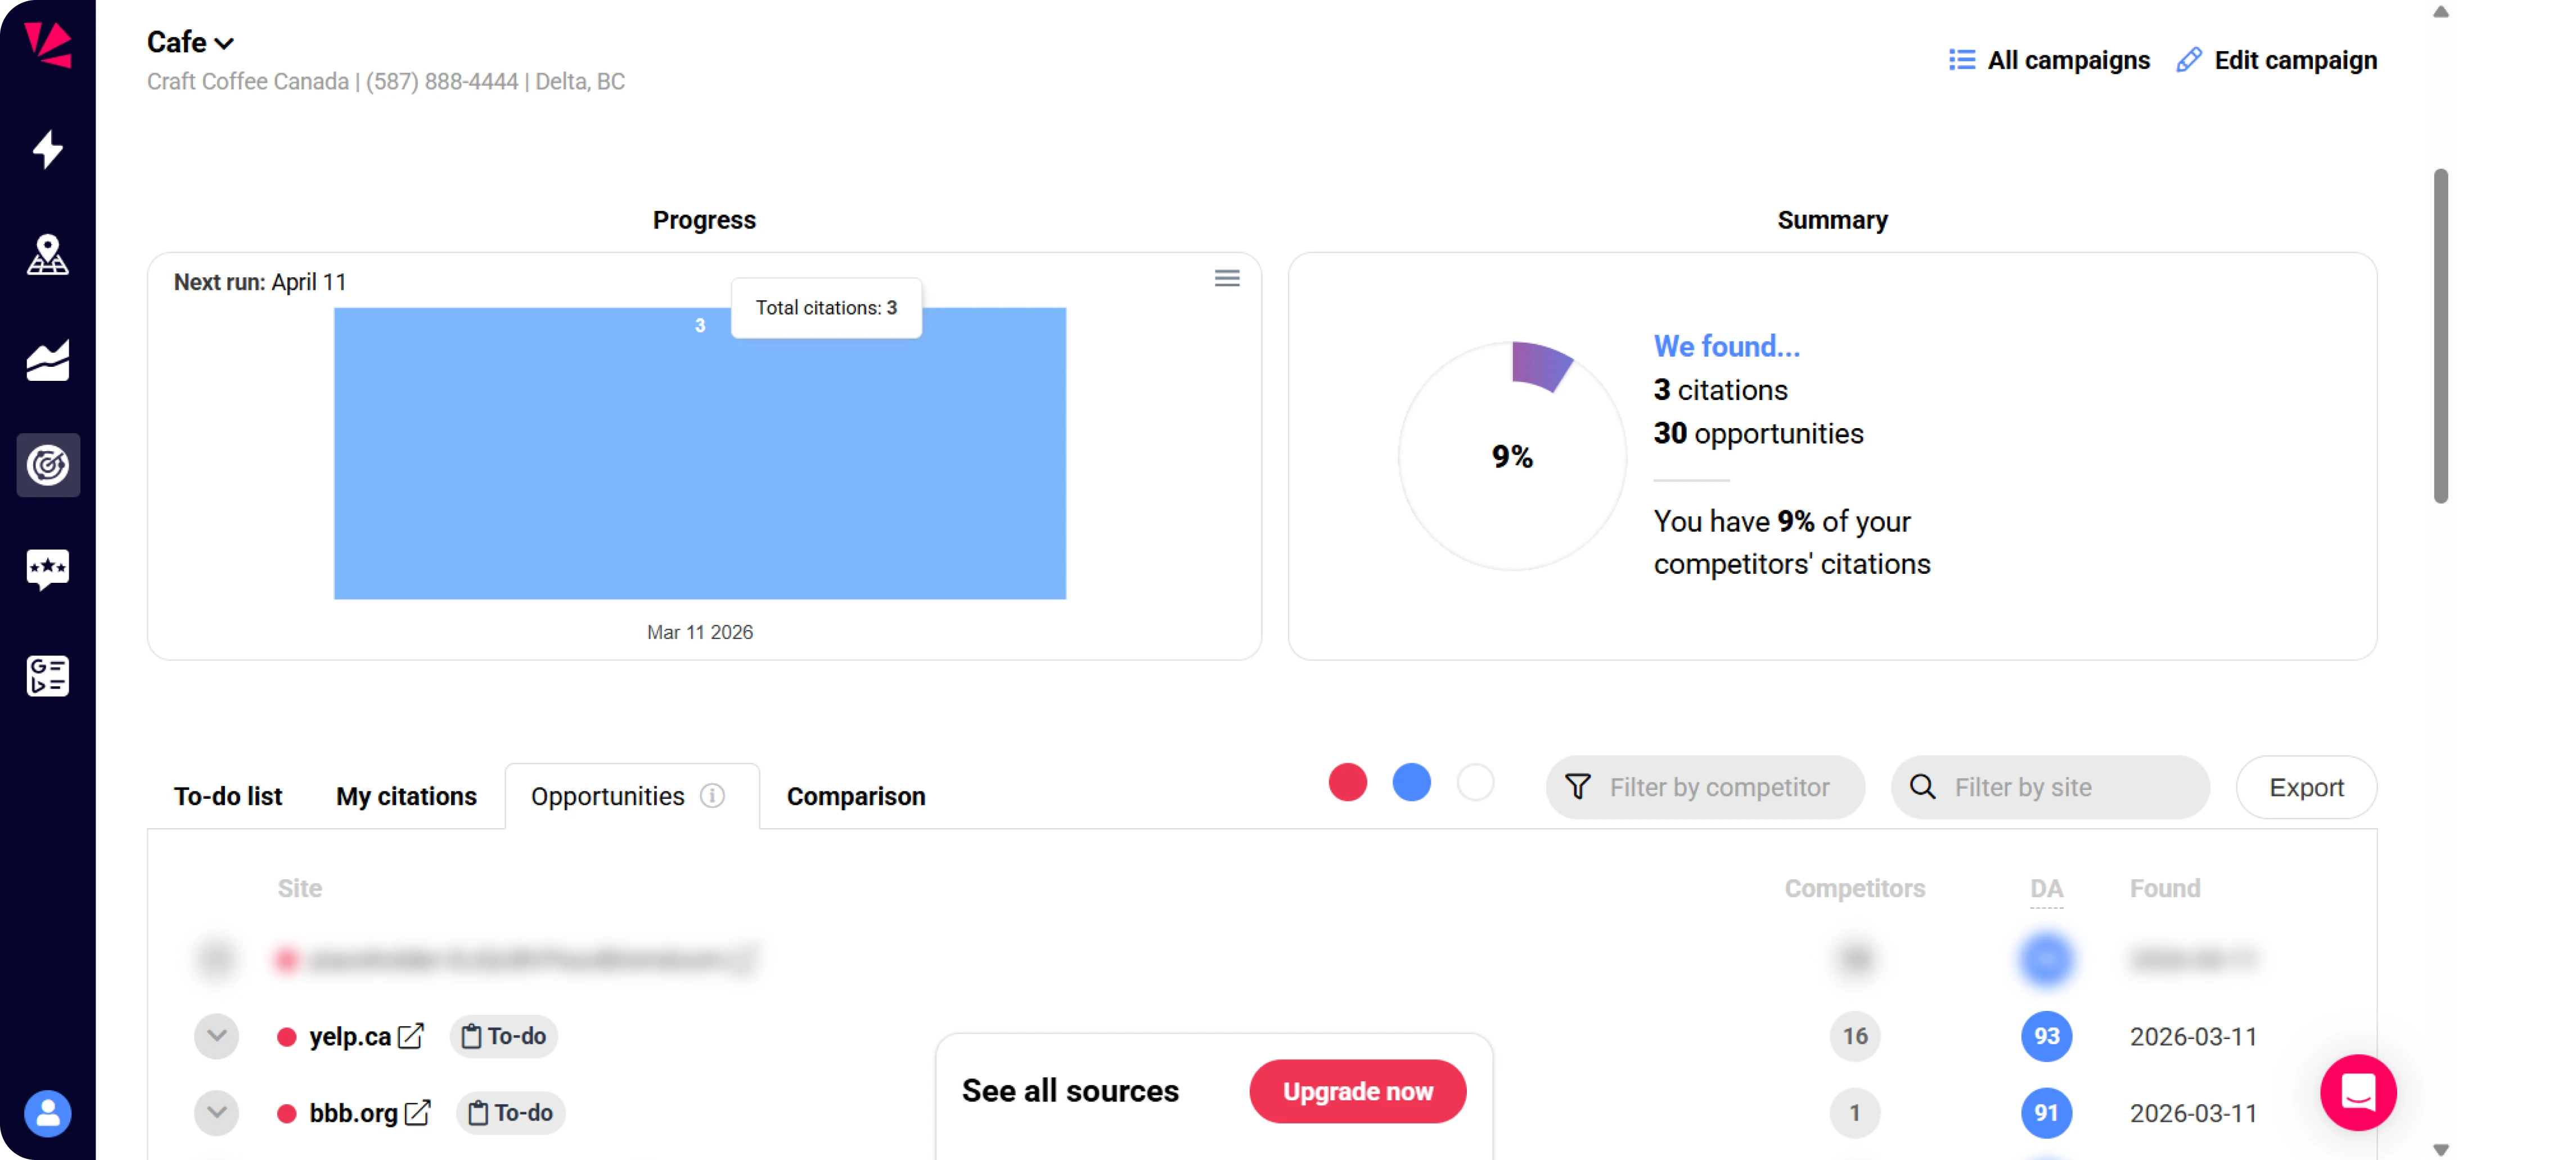Open the user account avatar
This screenshot has width=2576, height=1160.
[47, 1113]
